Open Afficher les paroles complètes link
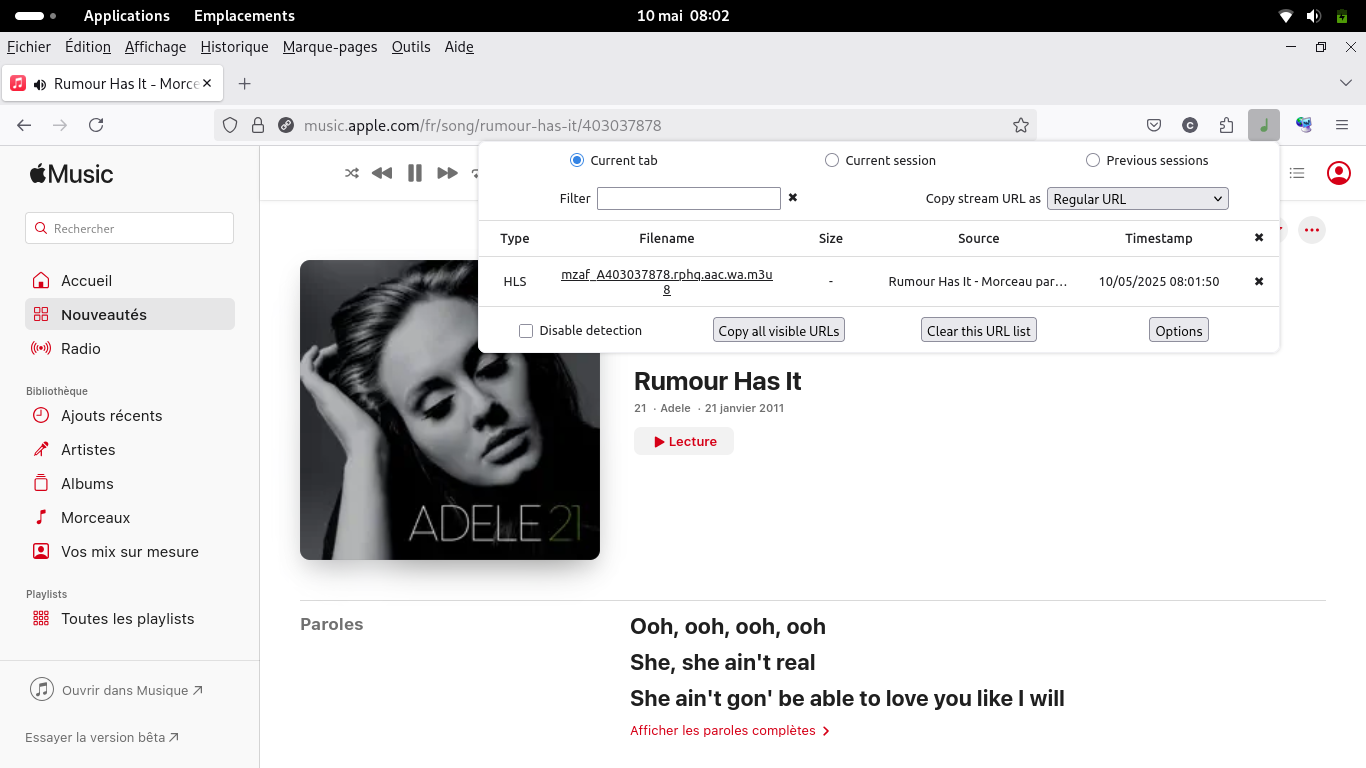 pyautogui.click(x=730, y=731)
